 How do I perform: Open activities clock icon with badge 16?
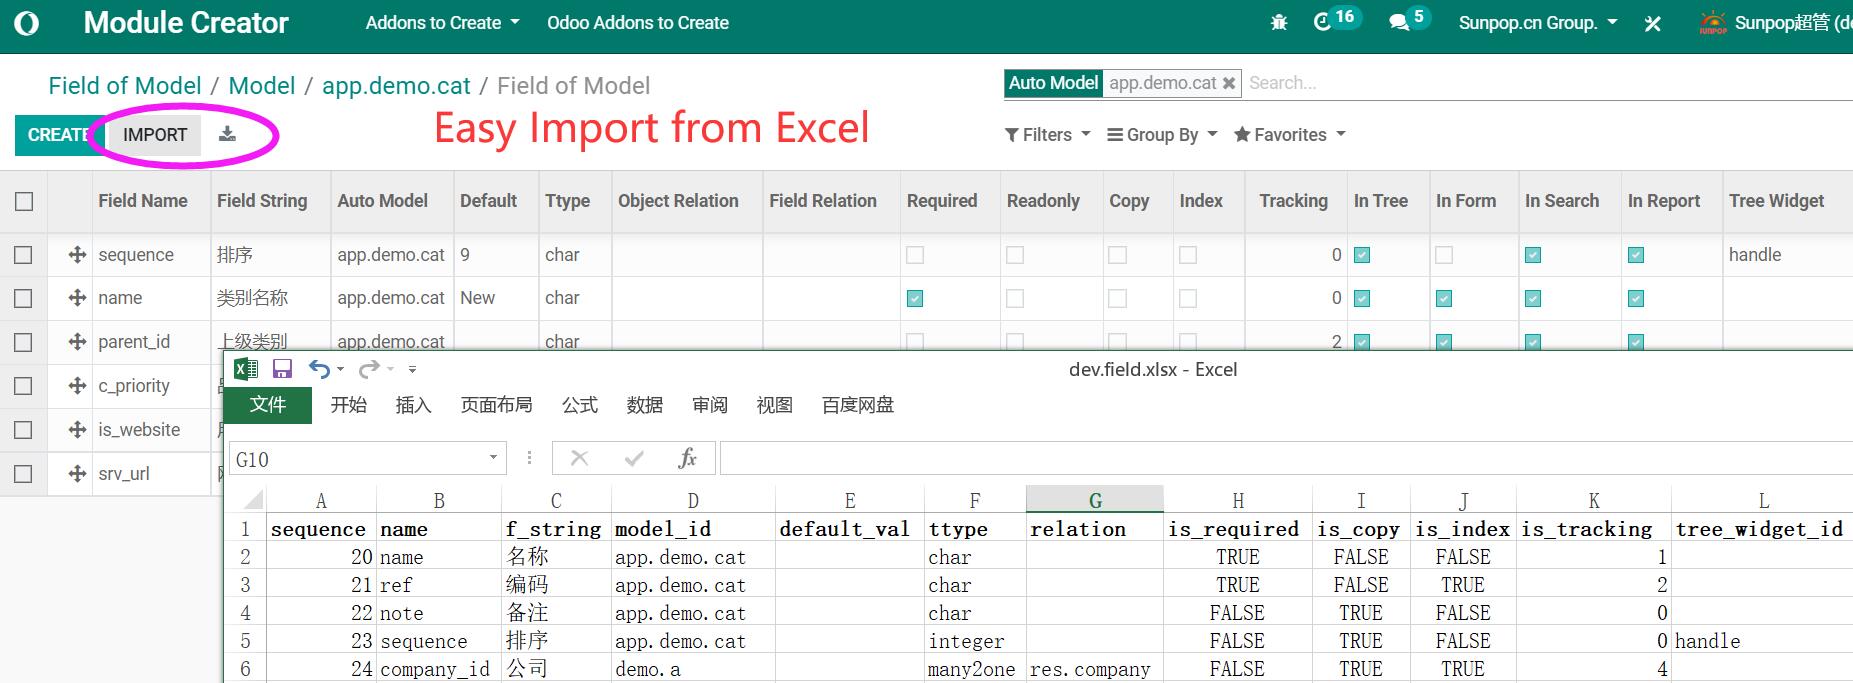(1324, 22)
